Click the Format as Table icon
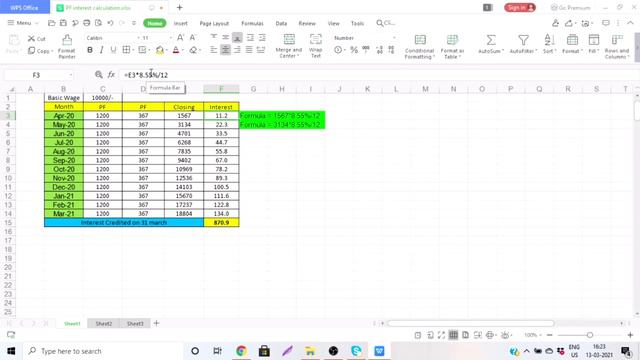Screen dimensions: 640x360 [x=452, y=40]
